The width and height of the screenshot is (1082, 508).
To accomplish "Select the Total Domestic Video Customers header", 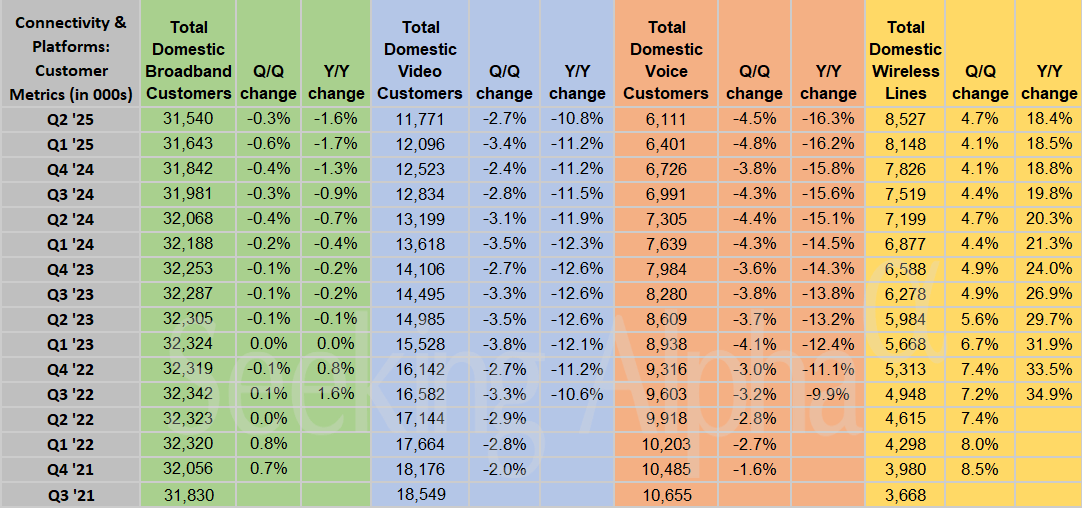I will coord(420,60).
